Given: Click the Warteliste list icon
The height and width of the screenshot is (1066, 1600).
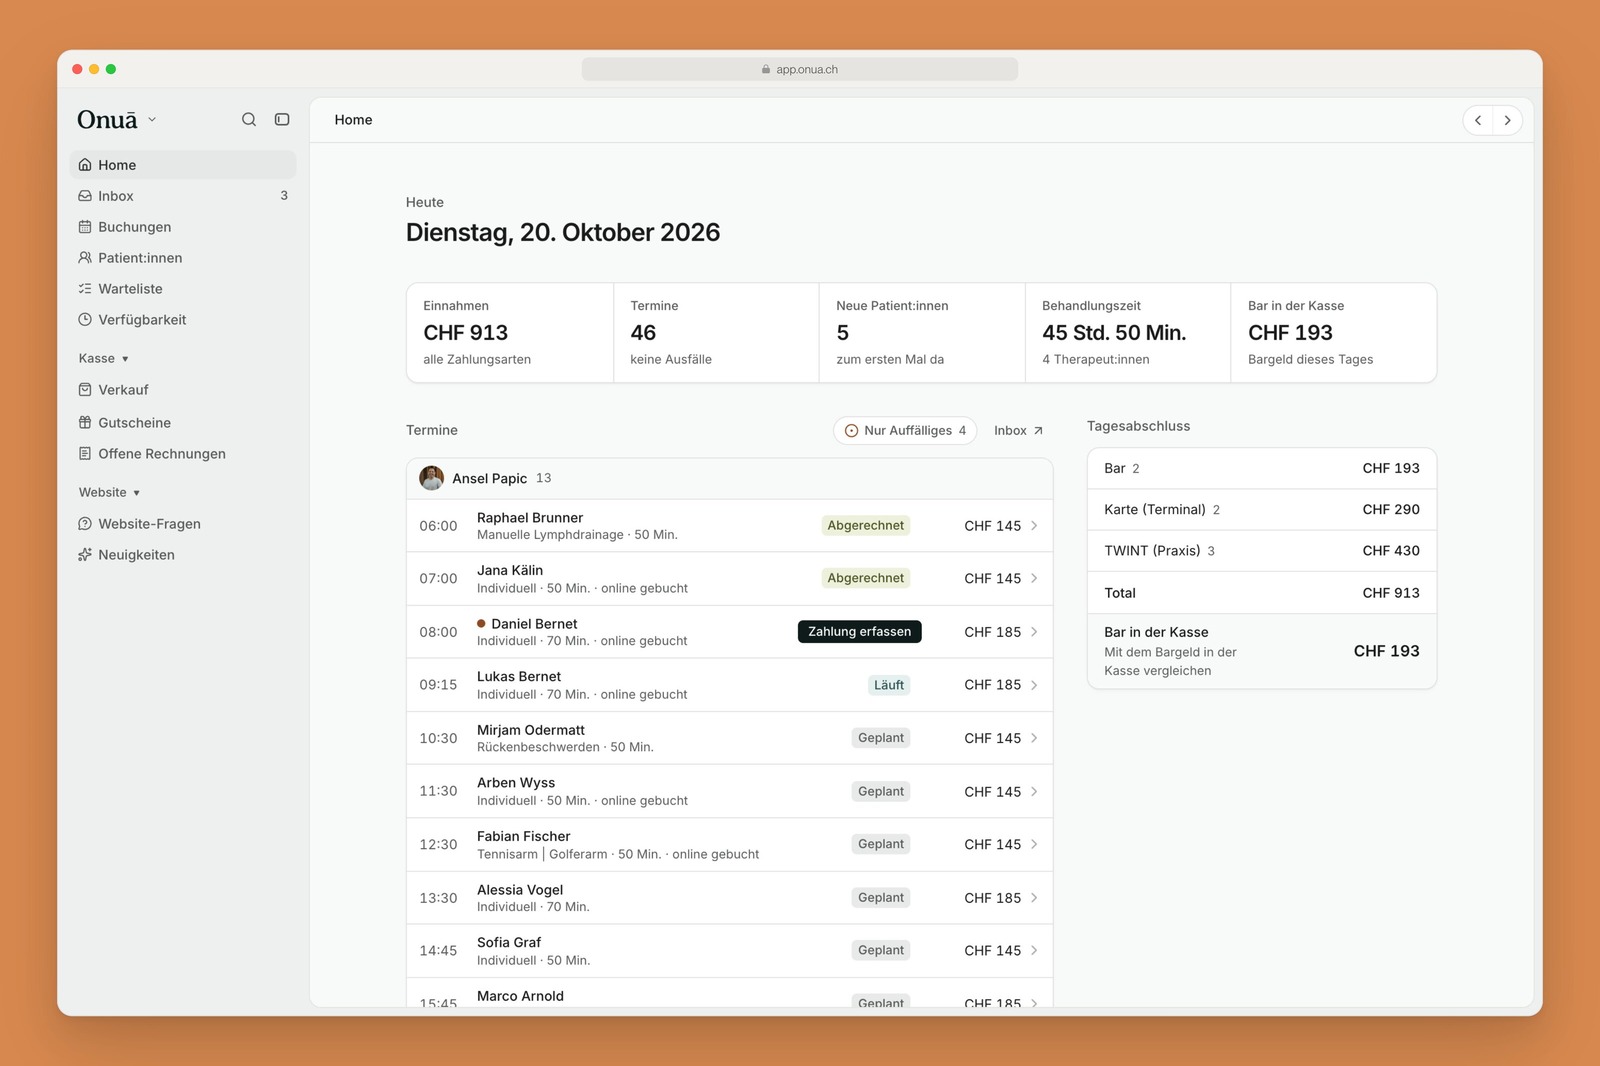Looking at the screenshot, I should pyautogui.click(x=85, y=289).
